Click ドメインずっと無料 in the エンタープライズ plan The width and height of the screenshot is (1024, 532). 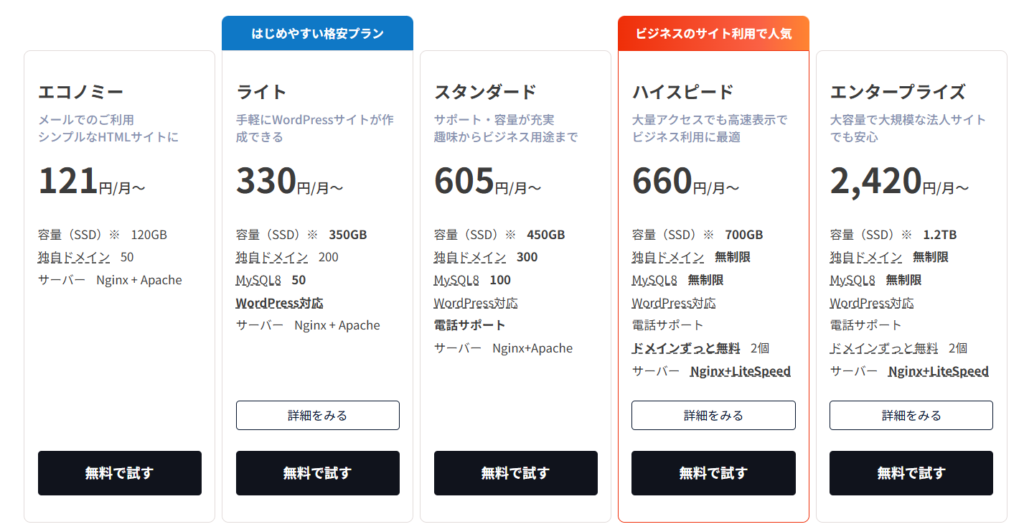pos(884,348)
